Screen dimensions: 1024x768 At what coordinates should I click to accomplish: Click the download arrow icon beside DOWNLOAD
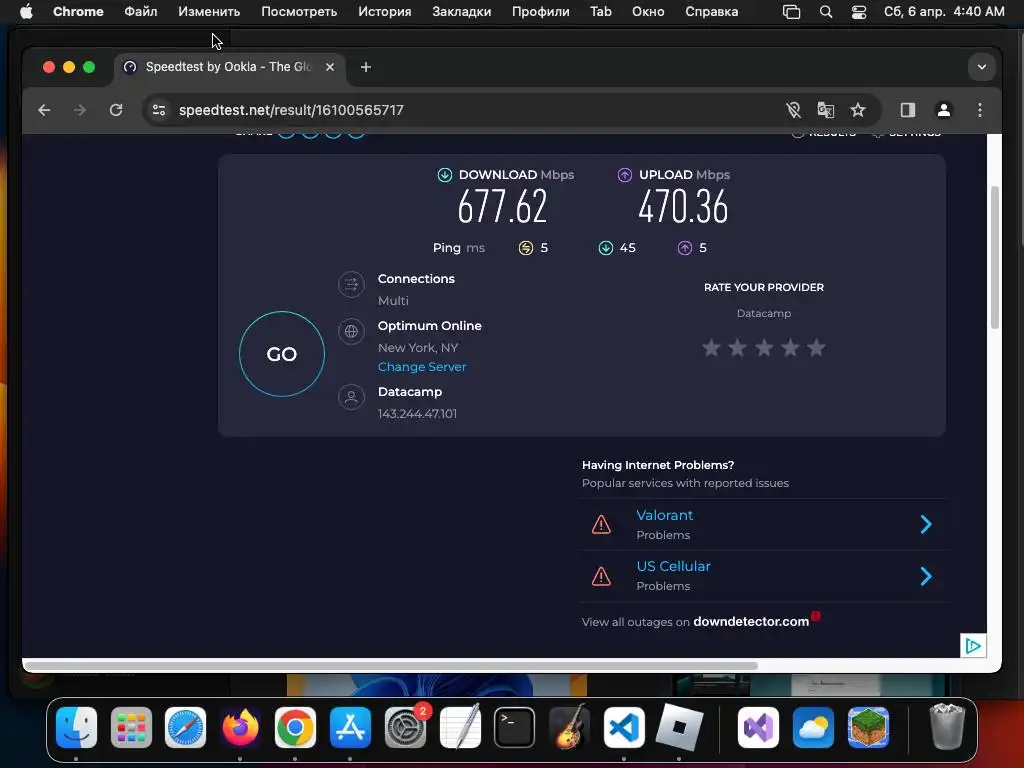click(445, 175)
